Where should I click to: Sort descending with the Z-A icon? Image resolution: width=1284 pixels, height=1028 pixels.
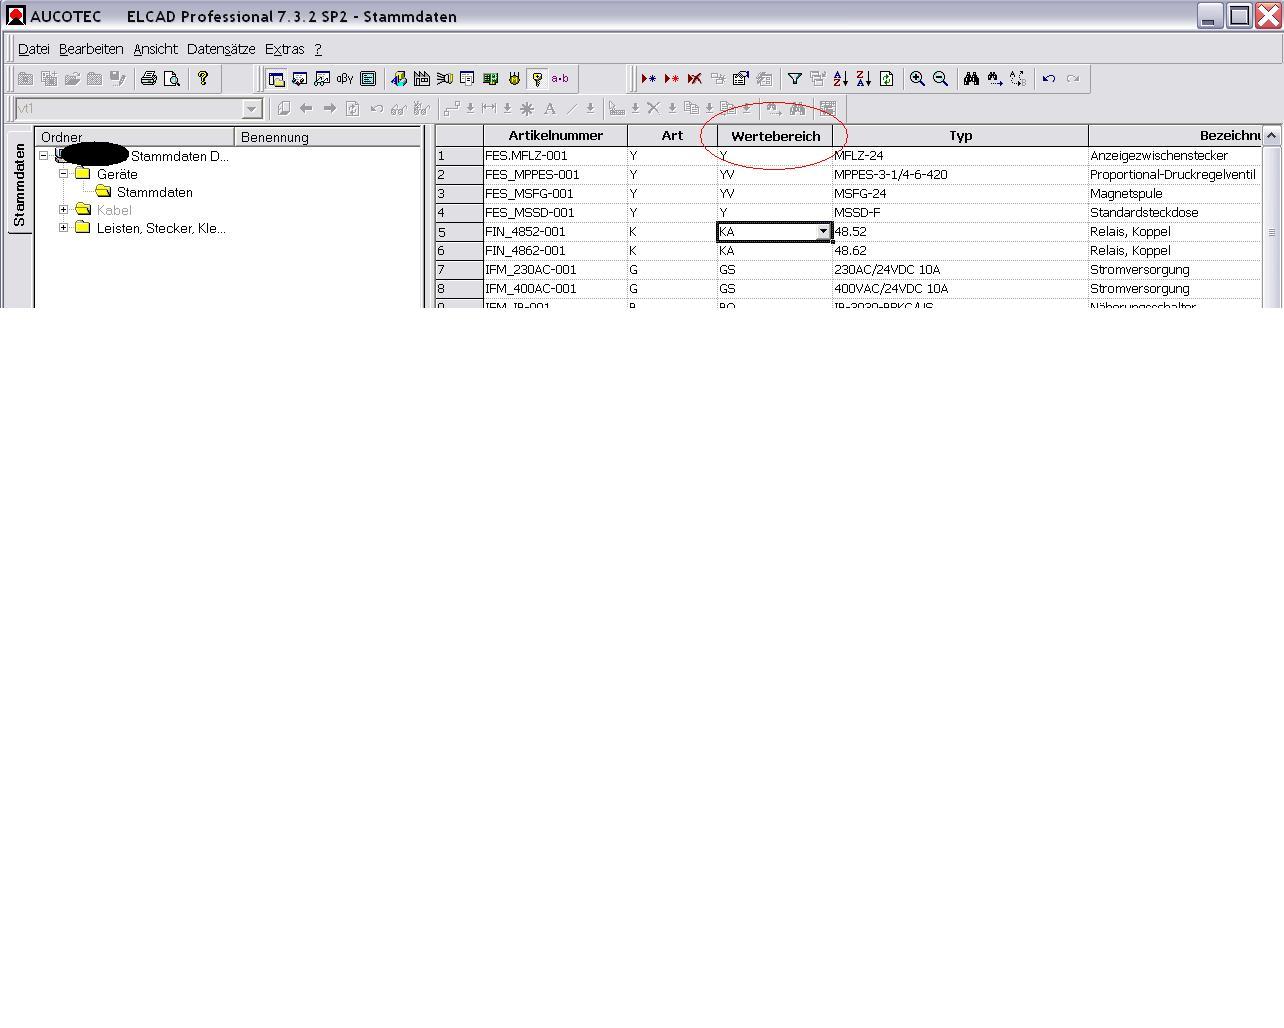pyautogui.click(x=864, y=78)
